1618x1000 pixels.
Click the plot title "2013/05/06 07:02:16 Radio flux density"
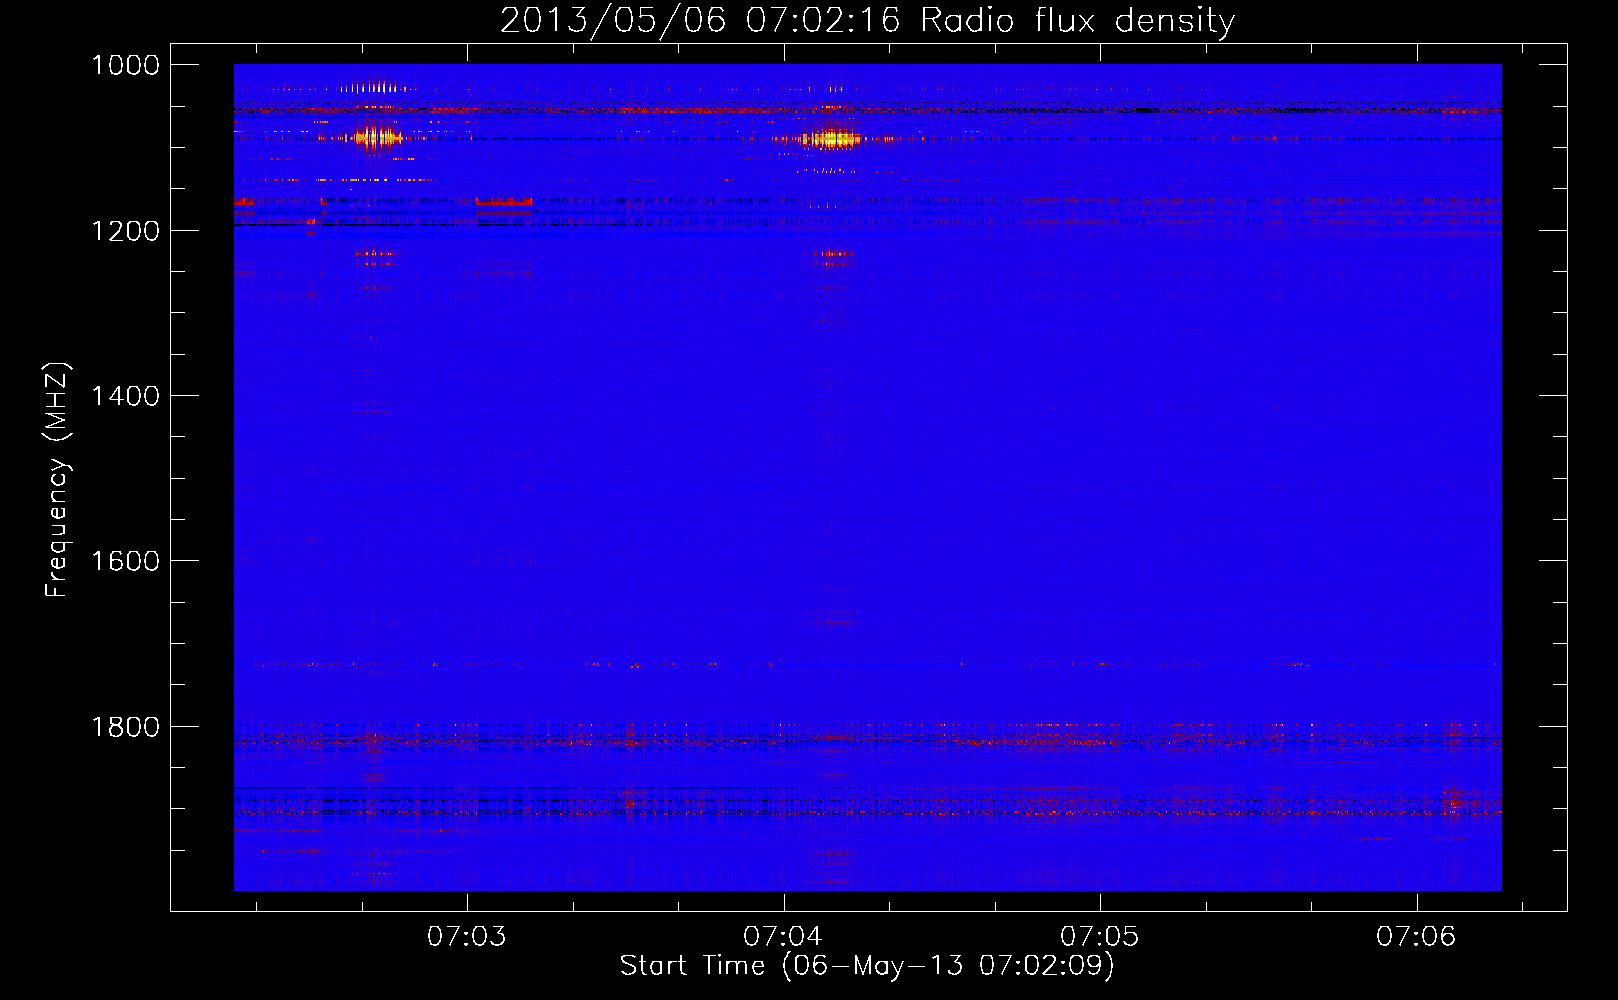867,20
